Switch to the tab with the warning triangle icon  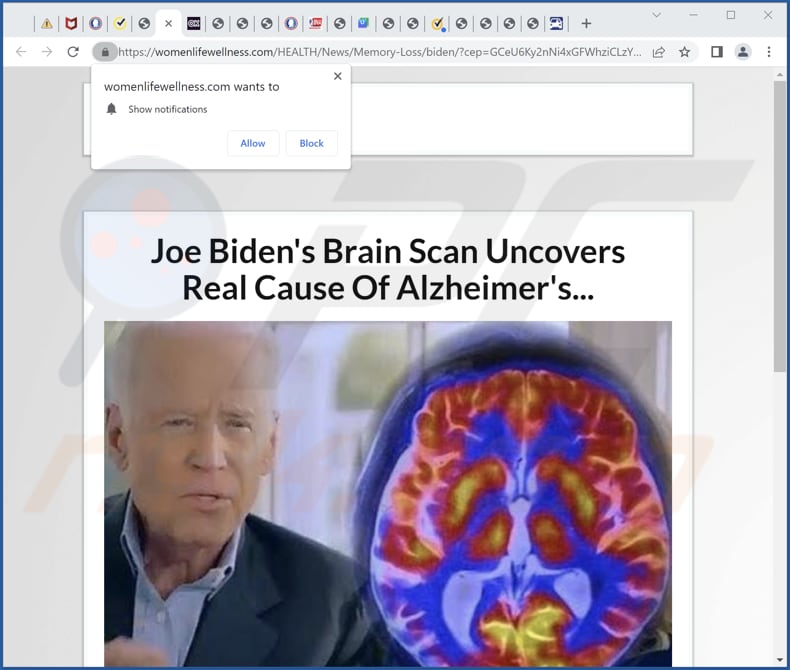[x=47, y=23]
